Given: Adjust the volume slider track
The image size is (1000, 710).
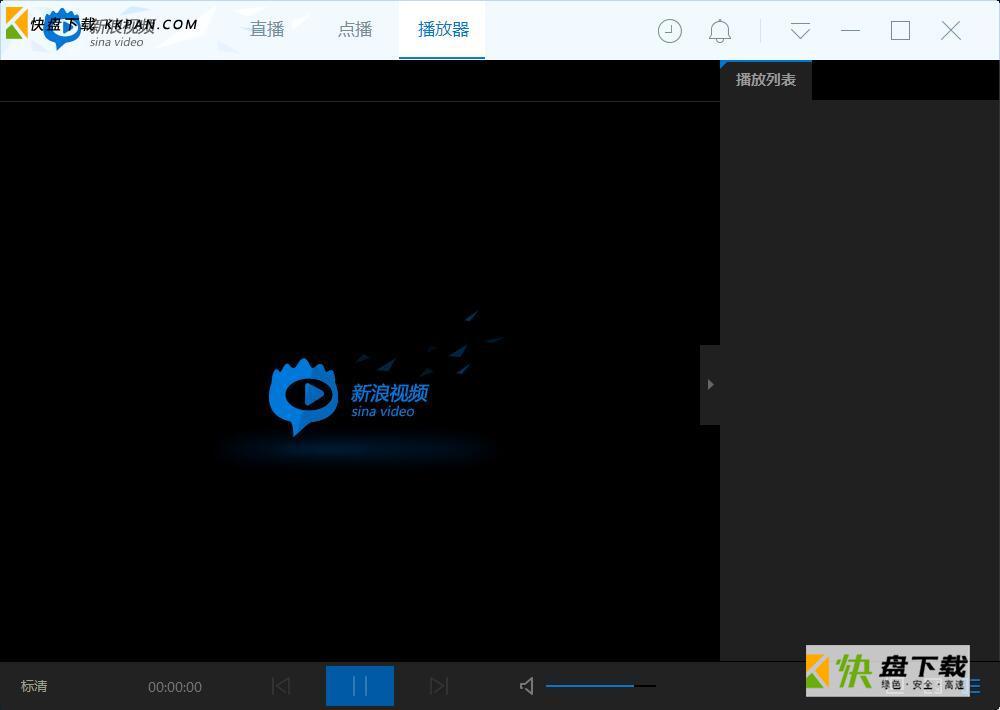Looking at the screenshot, I should tap(601, 686).
